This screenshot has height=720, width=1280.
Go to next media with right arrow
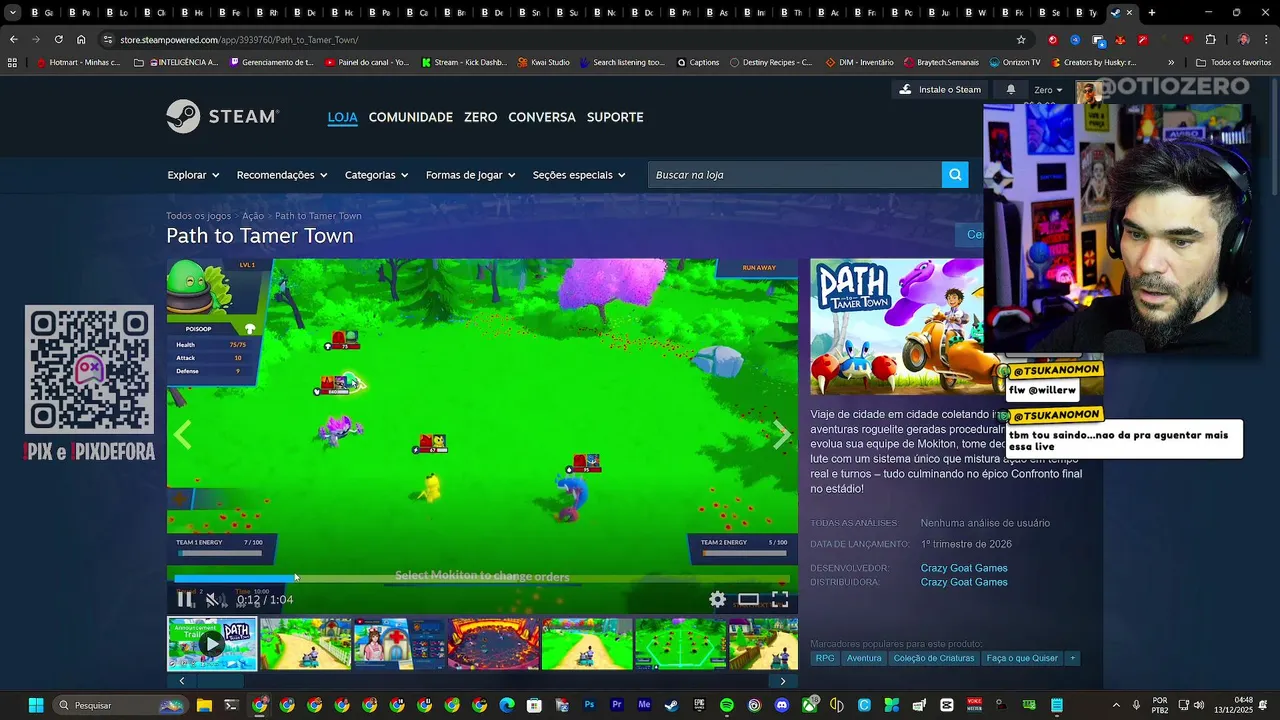tap(782, 434)
